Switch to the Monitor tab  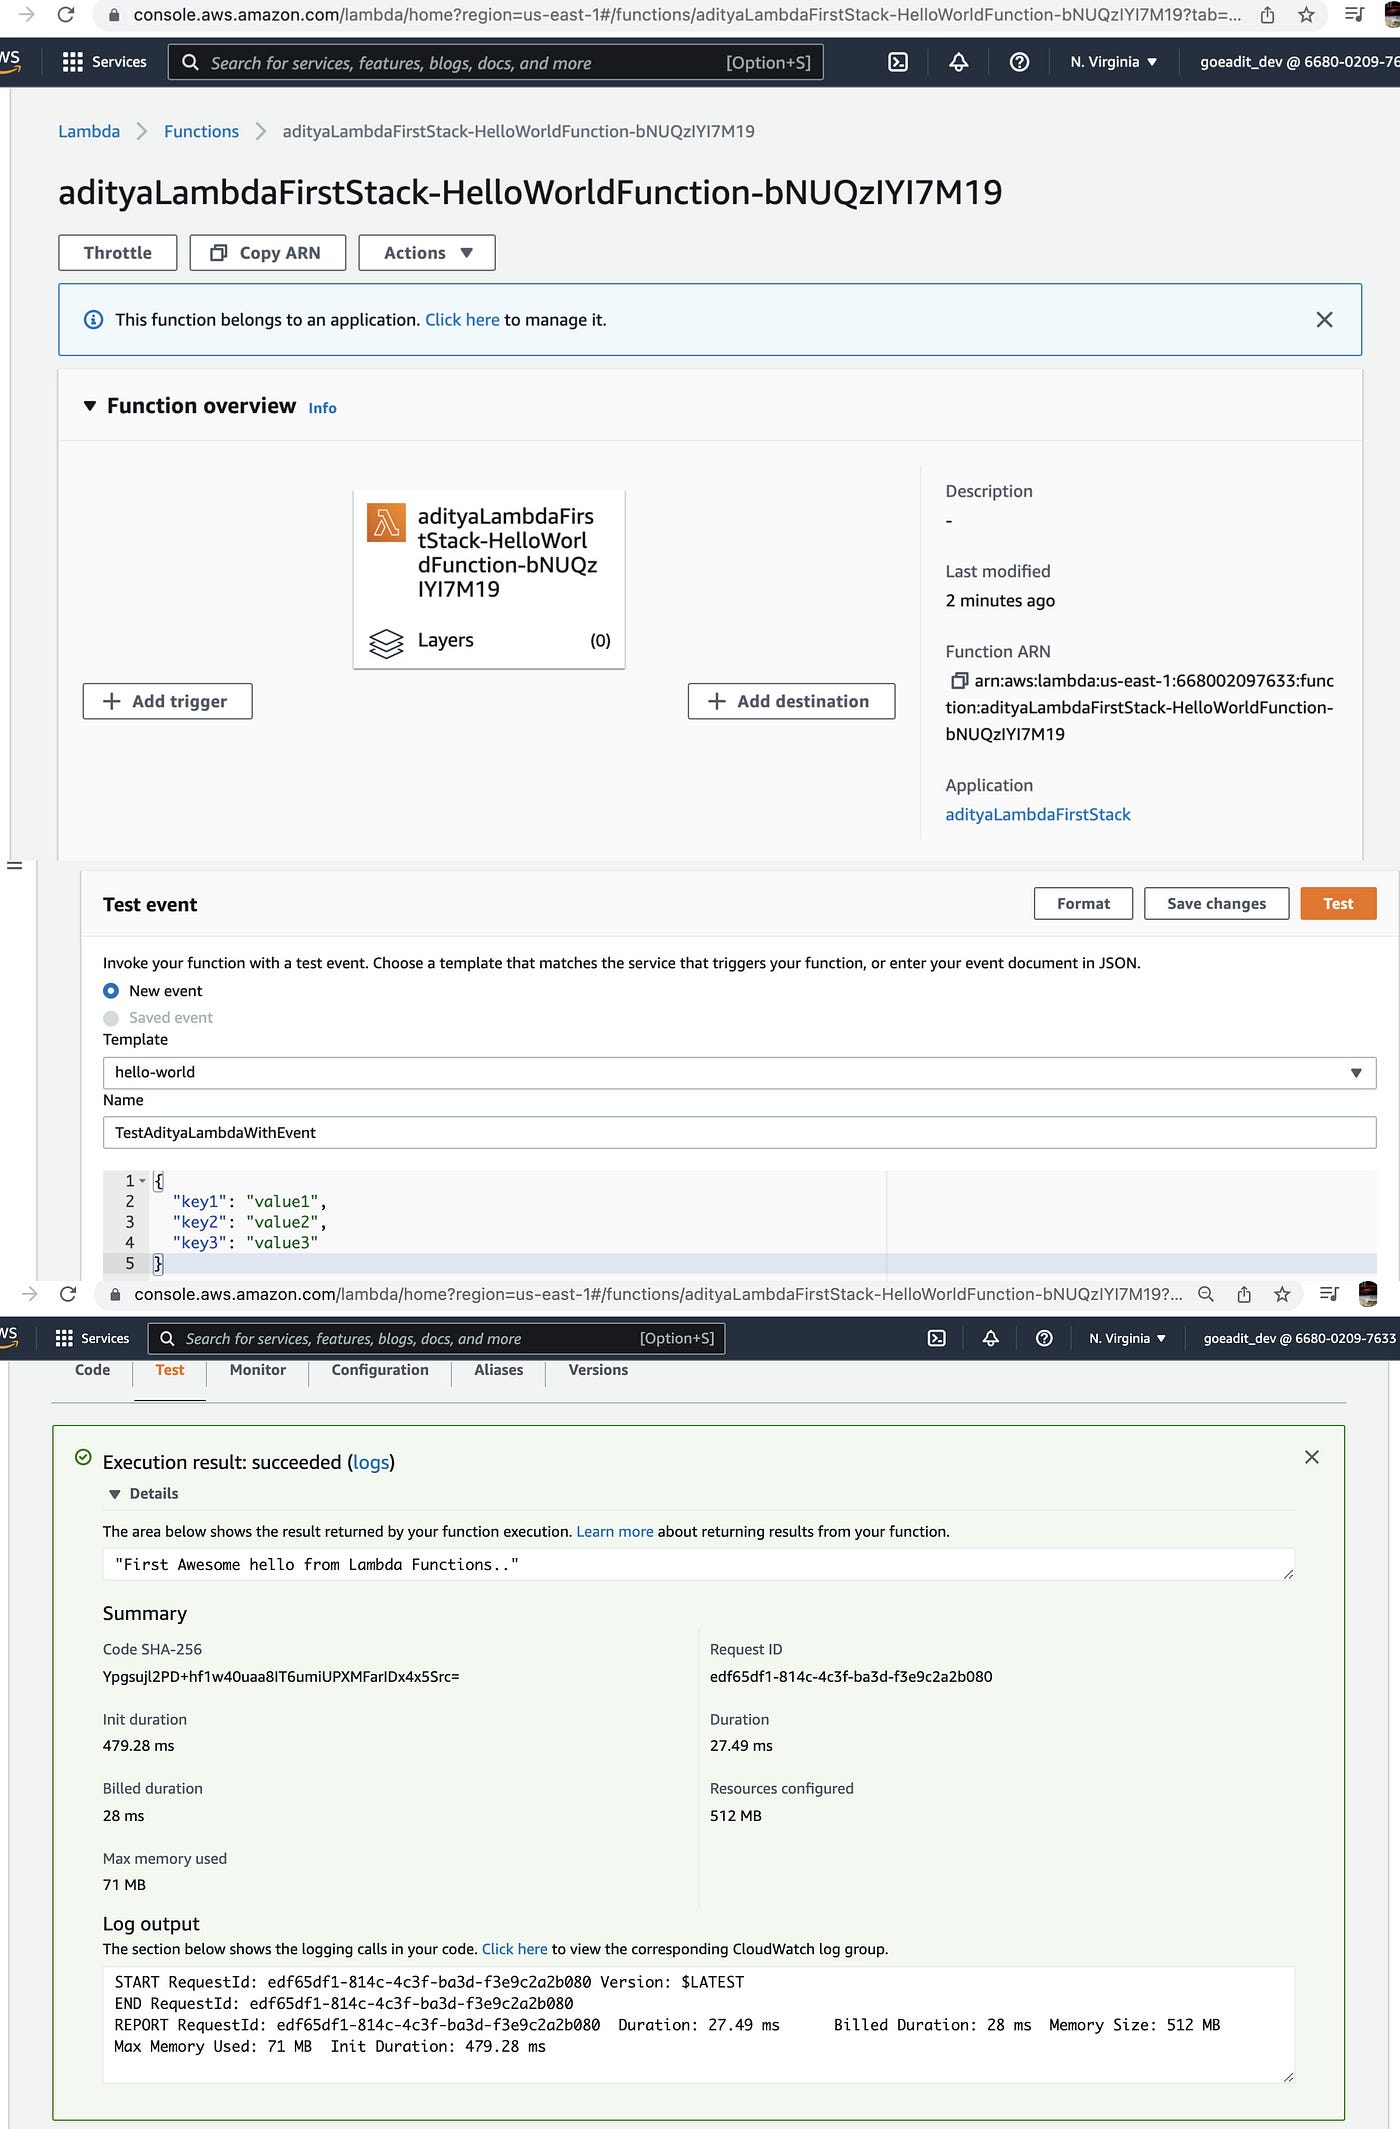coord(258,1370)
